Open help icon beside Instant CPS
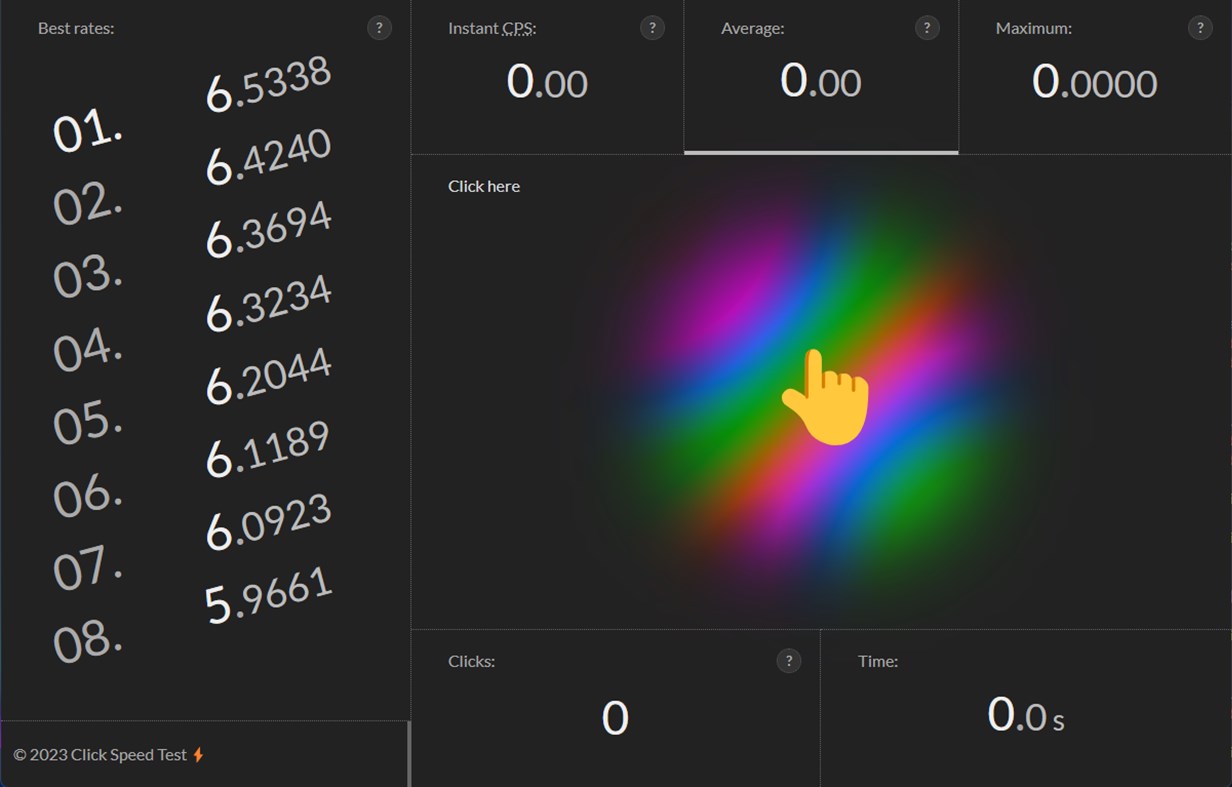1232x787 pixels. 652,28
